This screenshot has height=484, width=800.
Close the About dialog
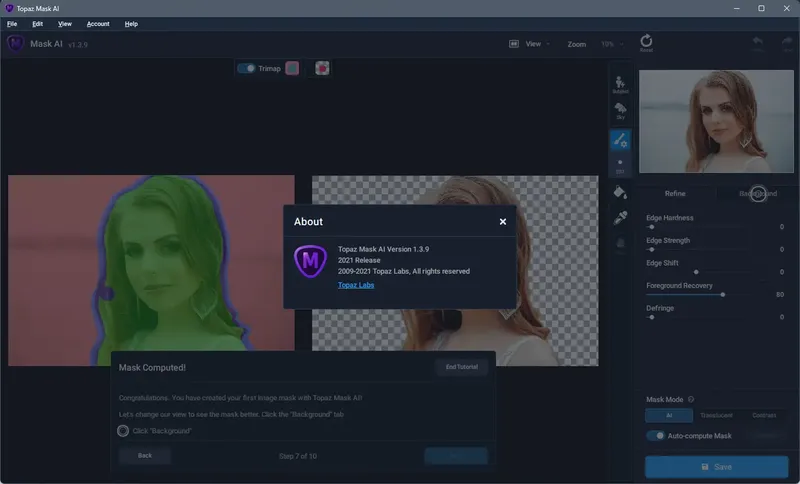[x=503, y=221]
